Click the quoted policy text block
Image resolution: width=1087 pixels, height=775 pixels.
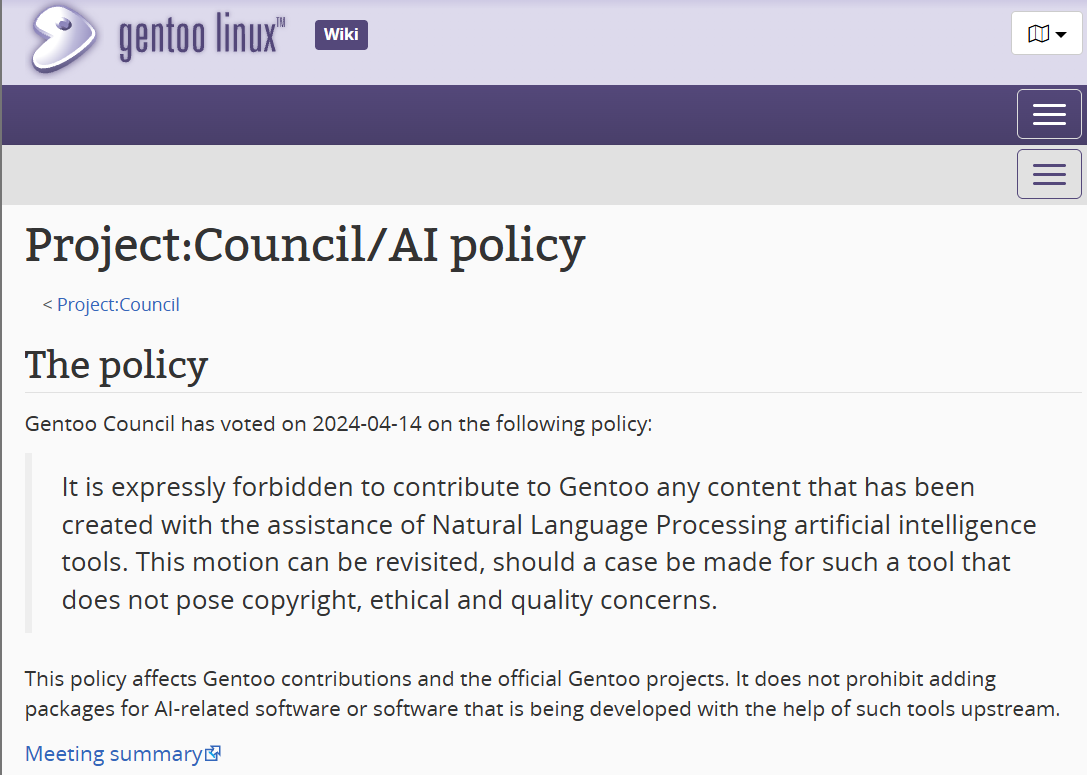point(549,543)
